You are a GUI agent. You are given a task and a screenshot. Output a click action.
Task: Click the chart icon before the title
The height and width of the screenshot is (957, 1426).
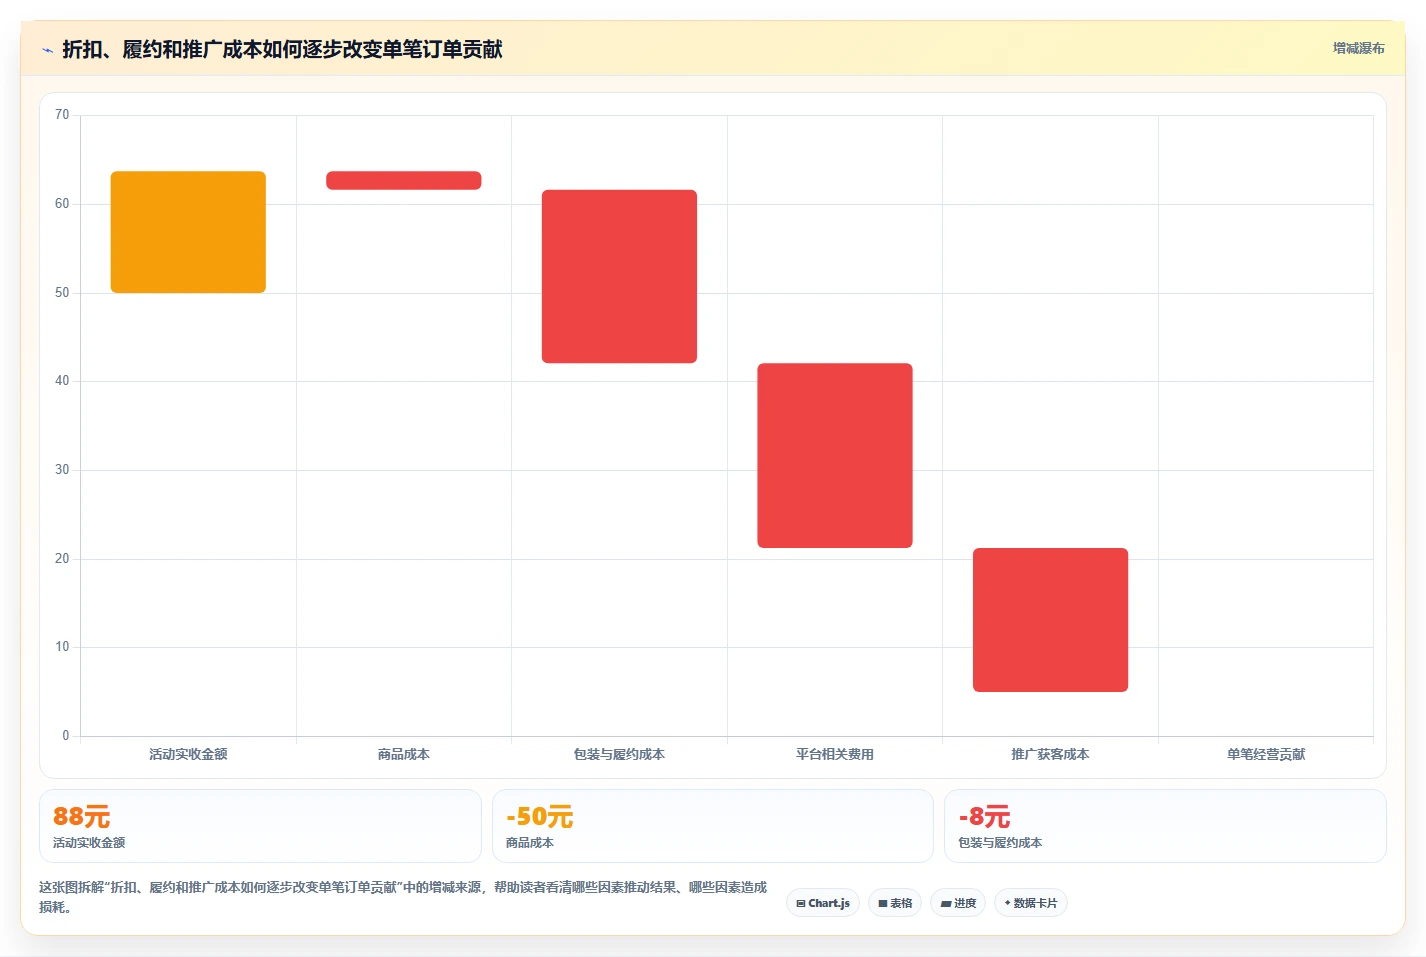point(47,50)
